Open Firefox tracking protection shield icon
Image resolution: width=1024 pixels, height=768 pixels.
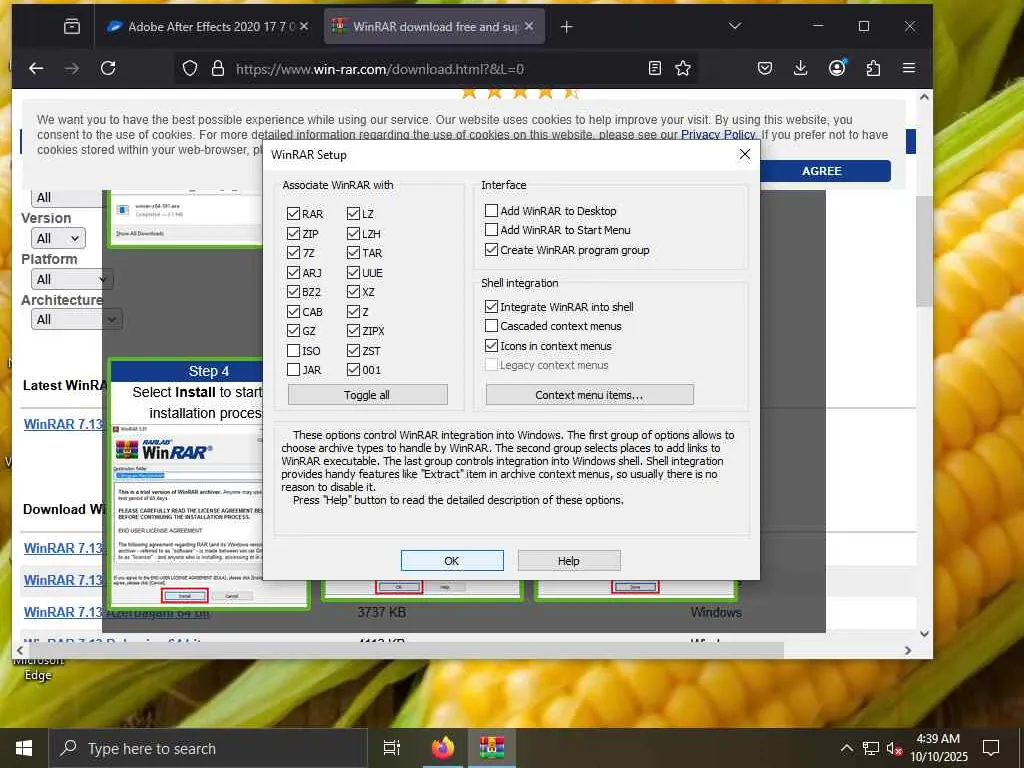(189, 68)
